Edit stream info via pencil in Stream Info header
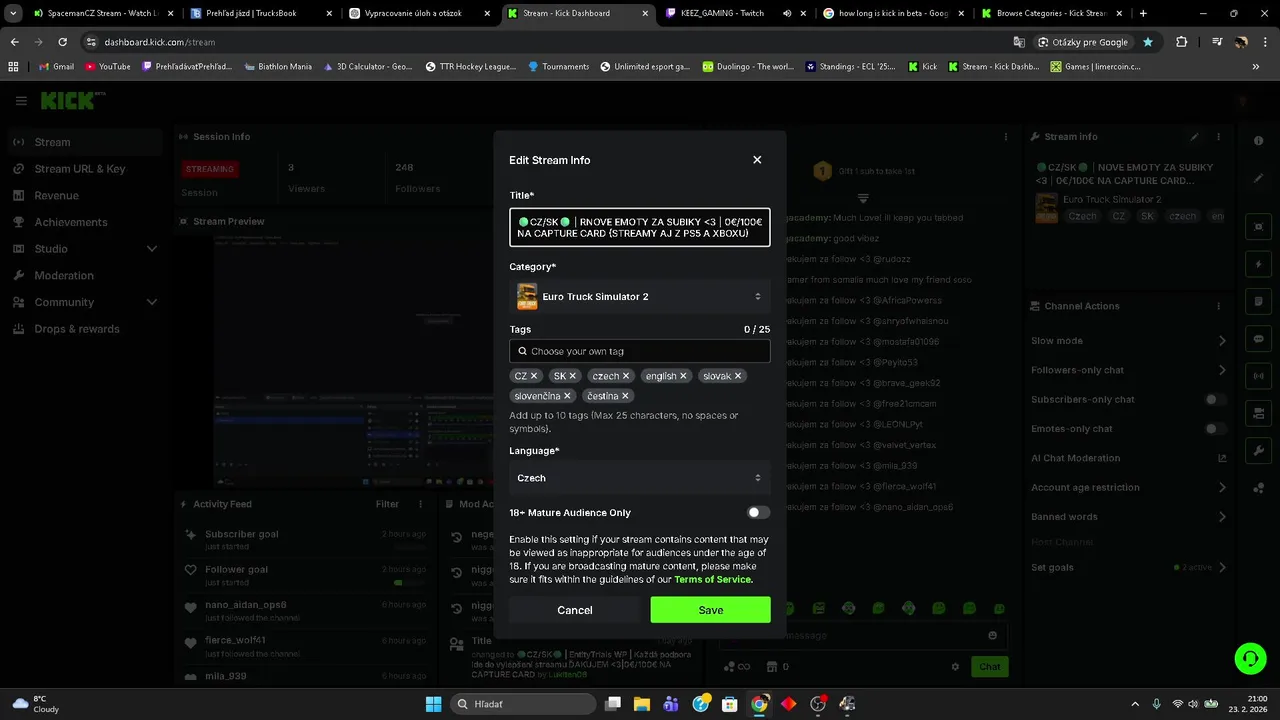This screenshot has width=1280, height=720. (x=1195, y=136)
